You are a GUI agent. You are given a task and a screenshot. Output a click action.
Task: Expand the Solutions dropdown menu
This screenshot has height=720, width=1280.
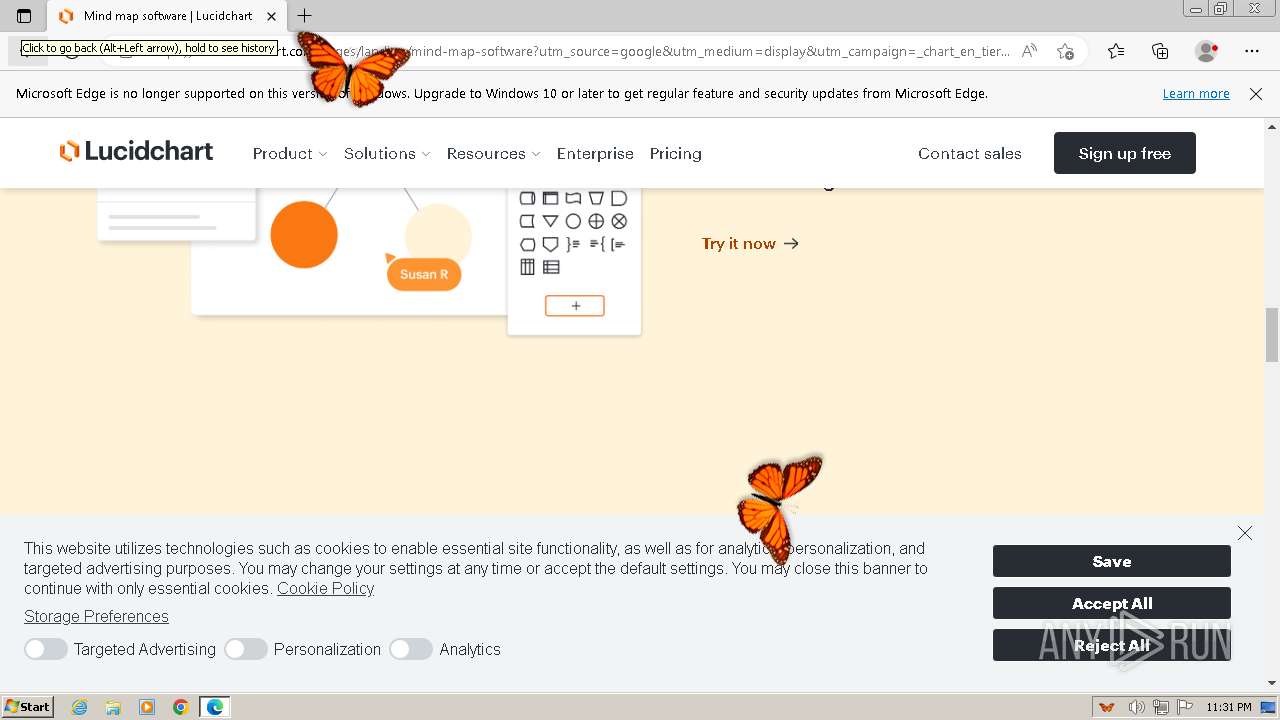387,153
